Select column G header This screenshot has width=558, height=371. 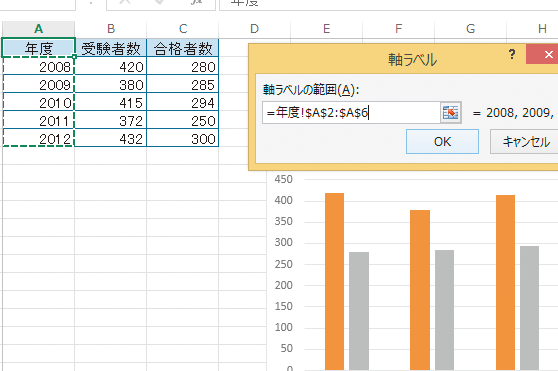click(x=470, y=29)
